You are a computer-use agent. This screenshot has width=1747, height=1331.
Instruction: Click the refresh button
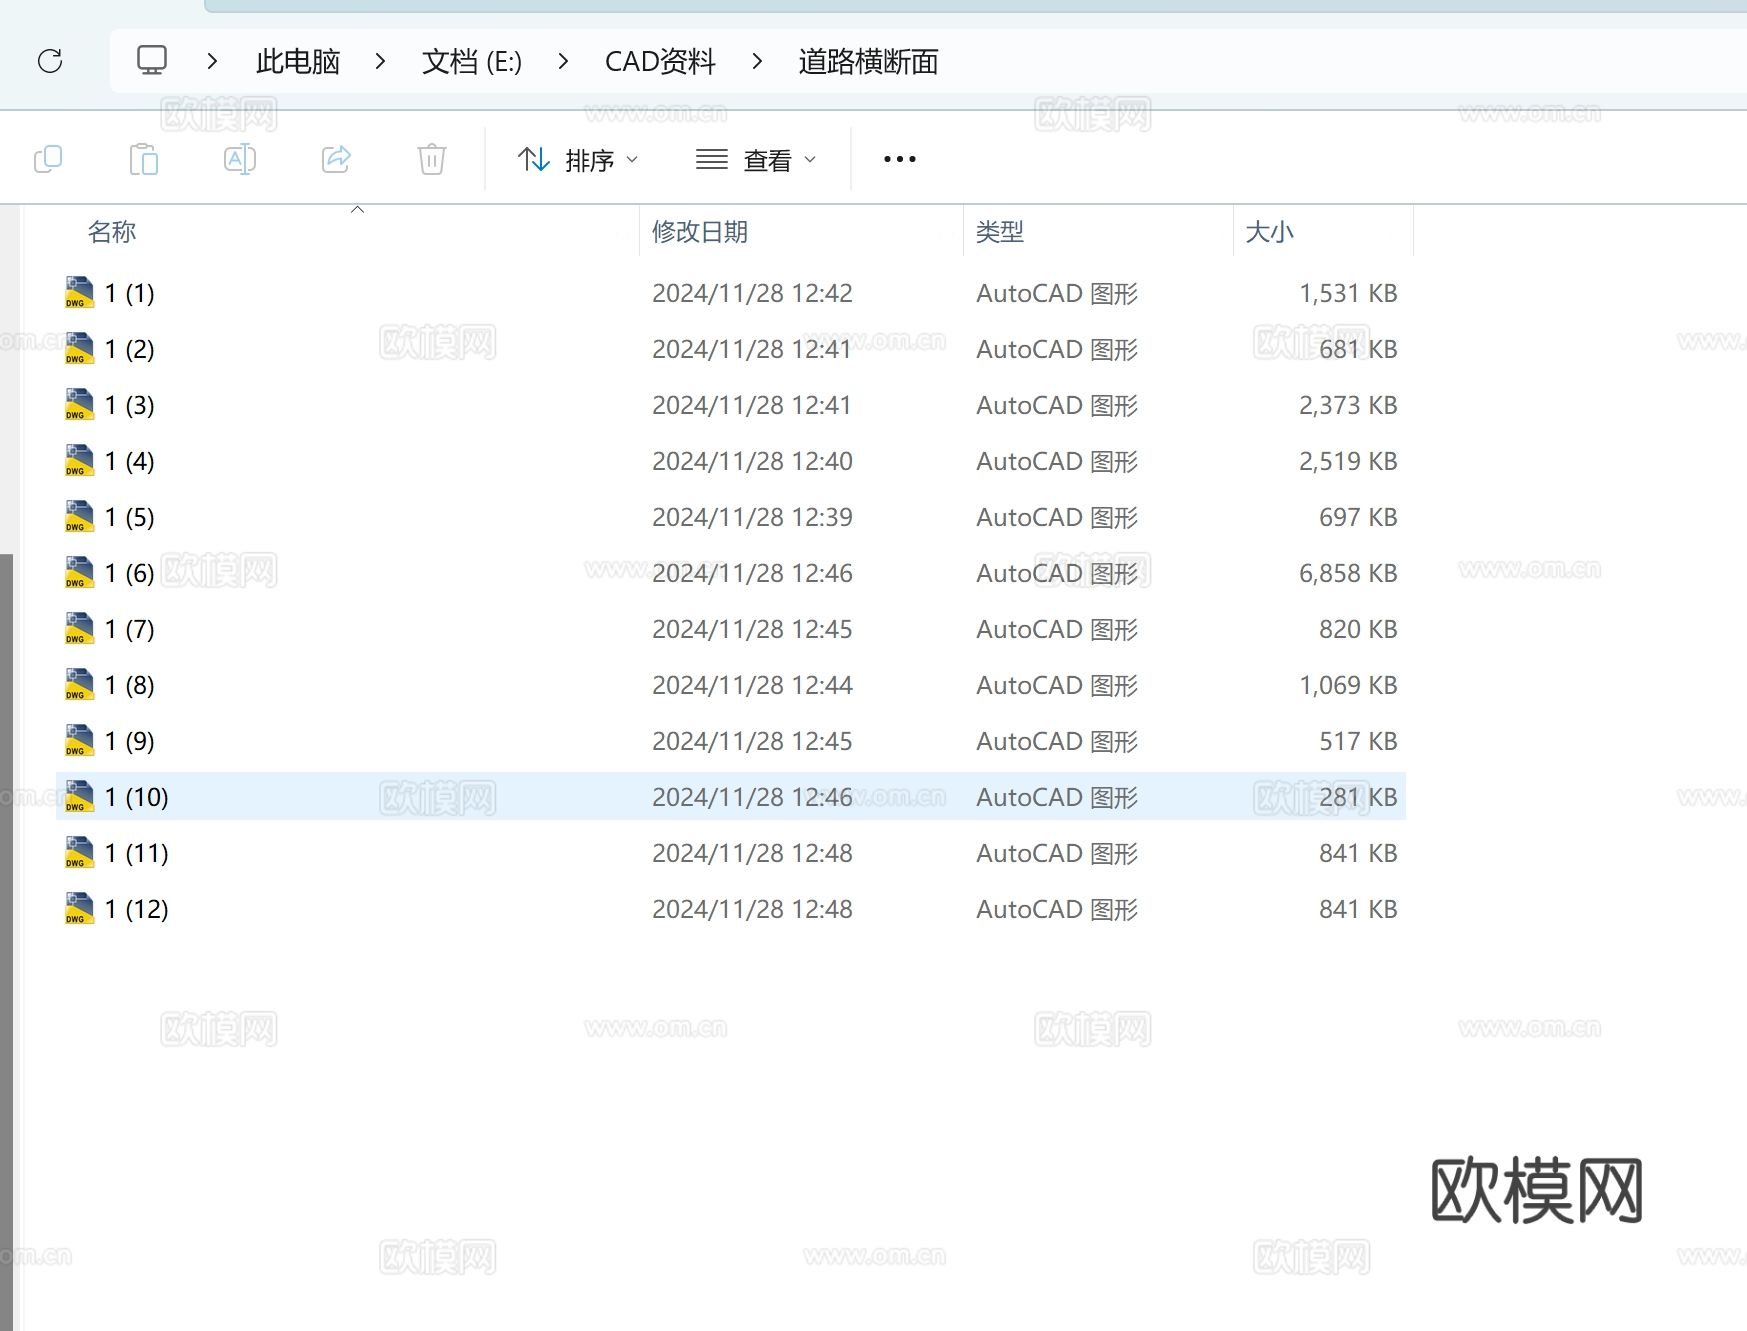pyautogui.click(x=50, y=61)
